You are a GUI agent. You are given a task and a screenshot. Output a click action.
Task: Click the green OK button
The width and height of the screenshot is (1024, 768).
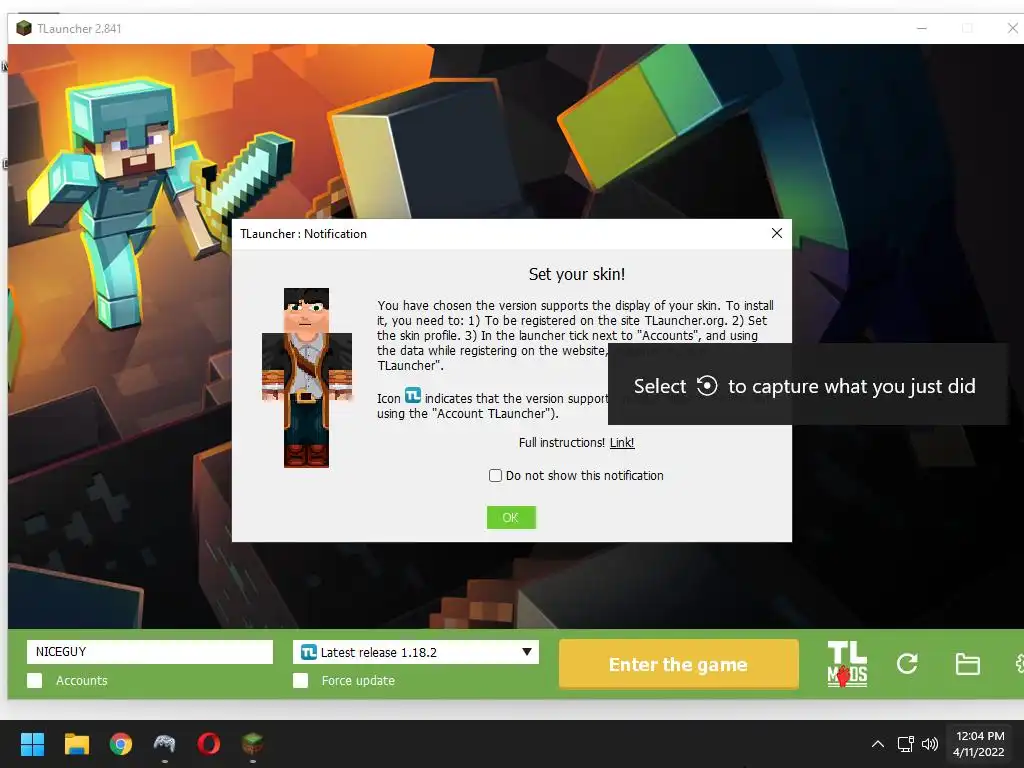pyautogui.click(x=511, y=517)
